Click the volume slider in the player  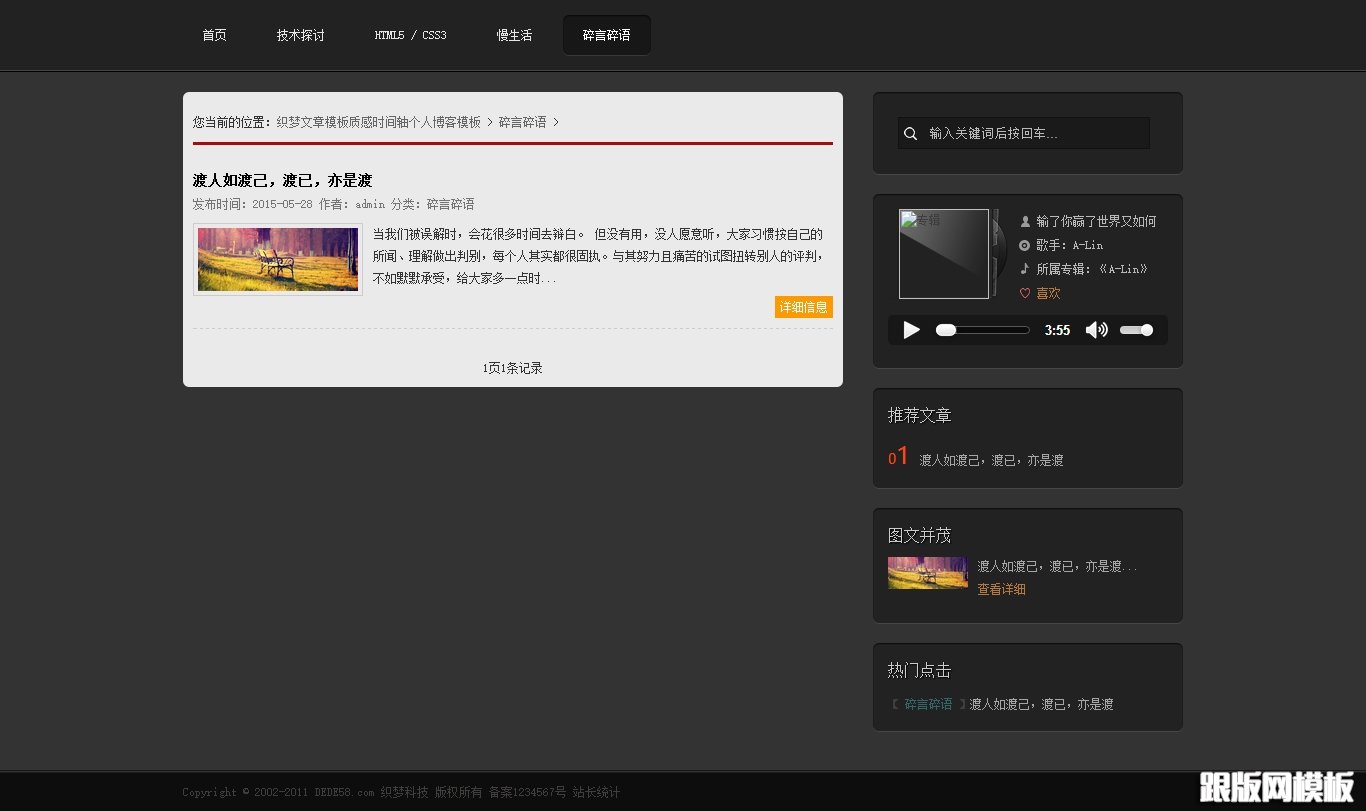tap(1137, 330)
